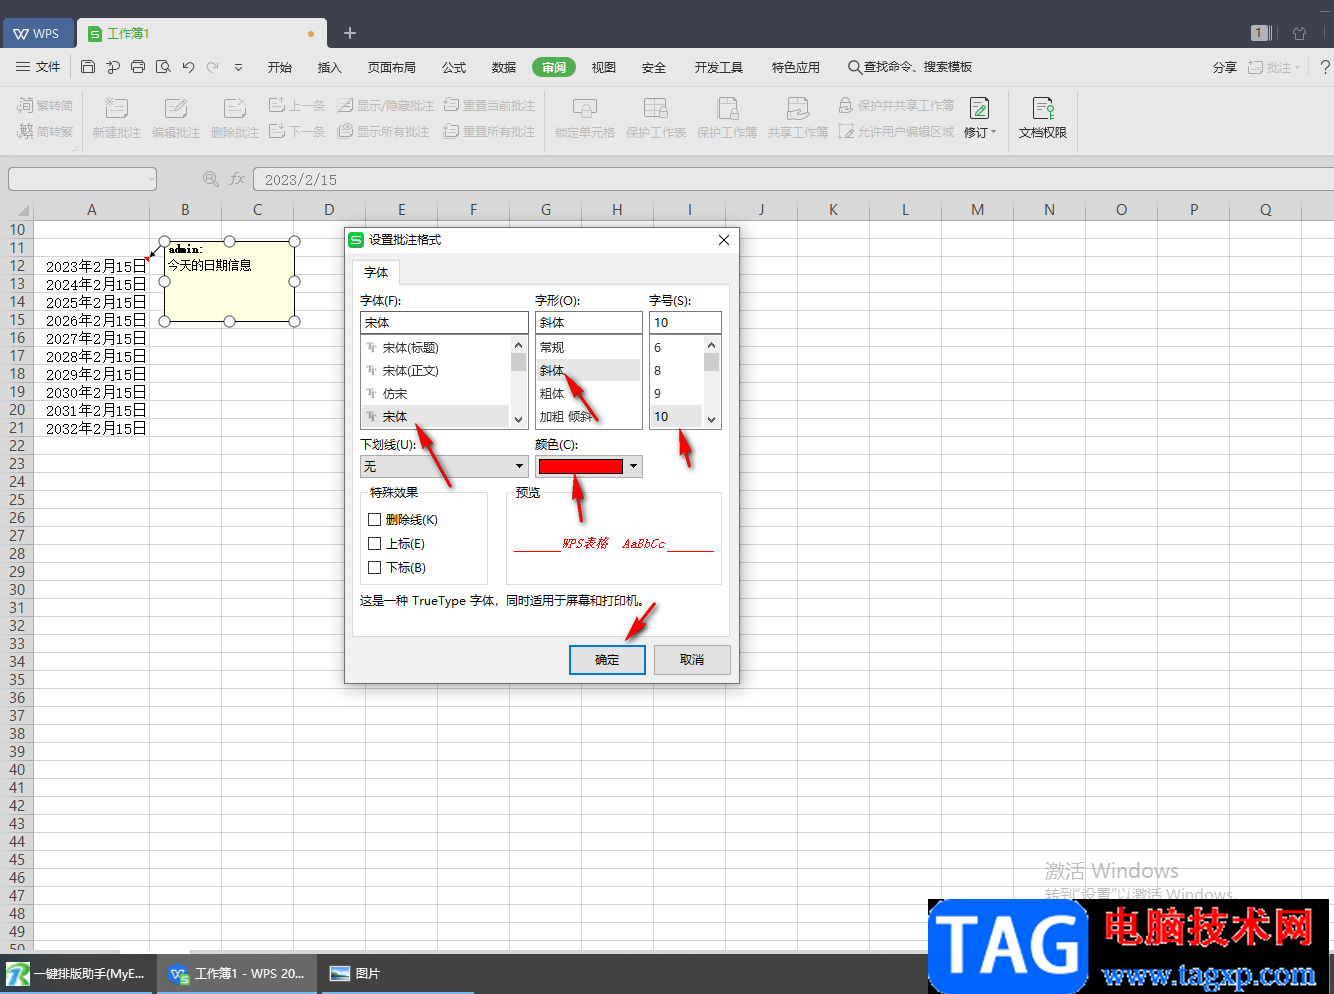Toggle the 下标(B) subscript checkbox
Screen dimensions: 1334x994
(x=375, y=568)
